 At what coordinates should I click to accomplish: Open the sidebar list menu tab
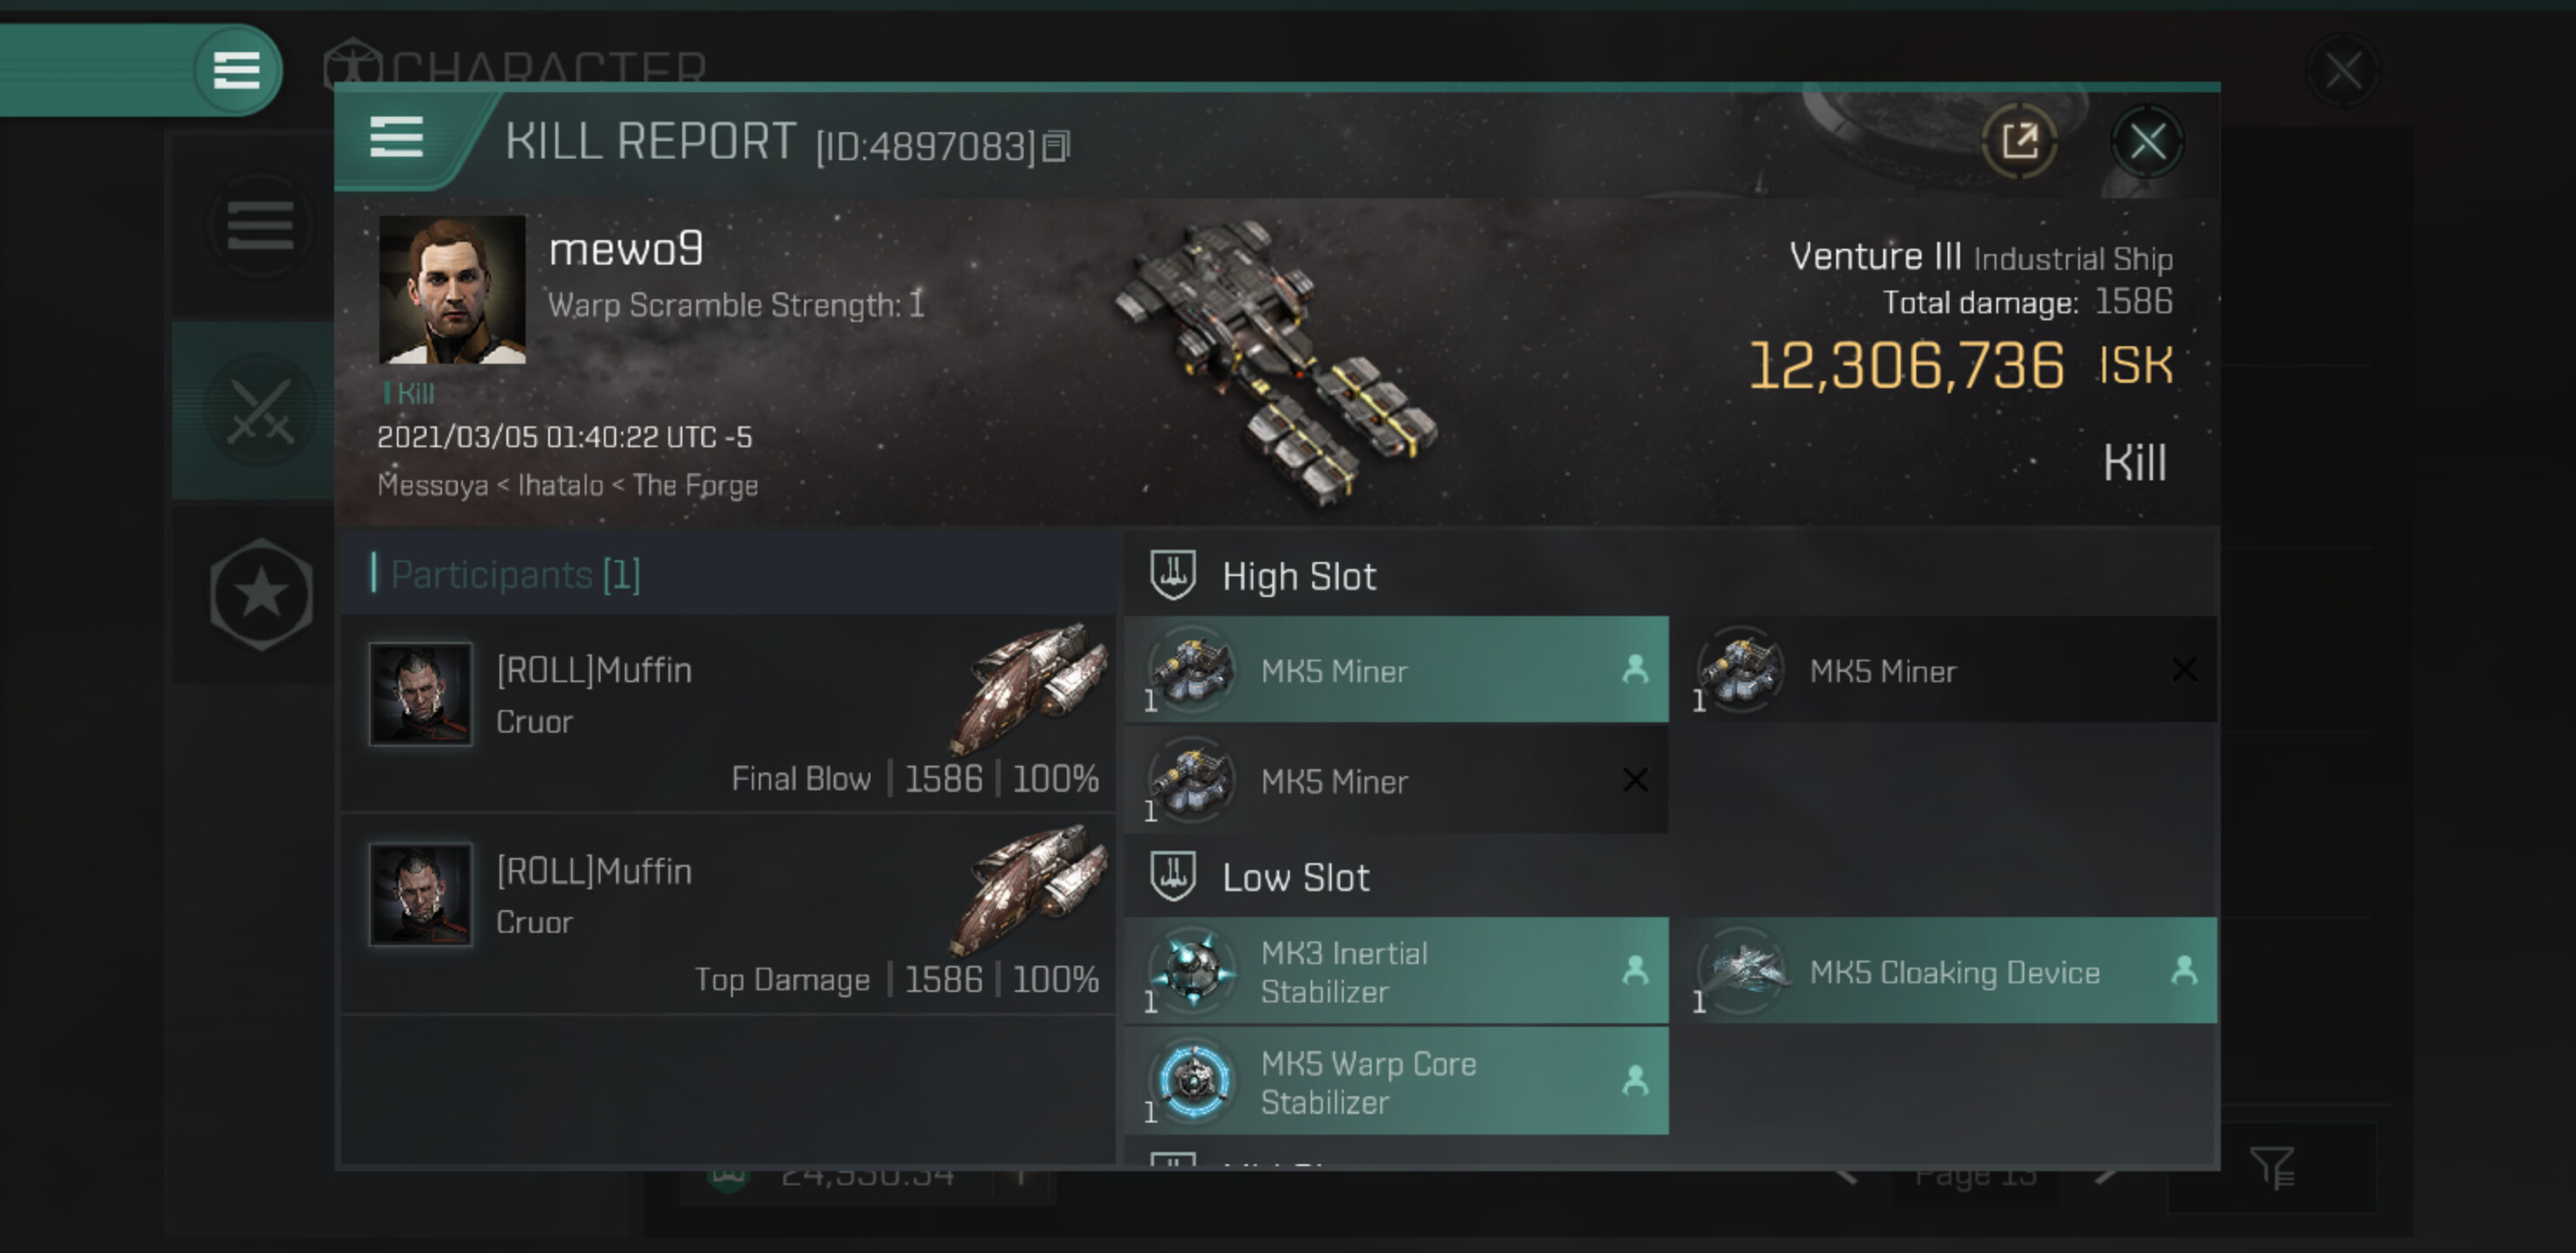(x=260, y=225)
